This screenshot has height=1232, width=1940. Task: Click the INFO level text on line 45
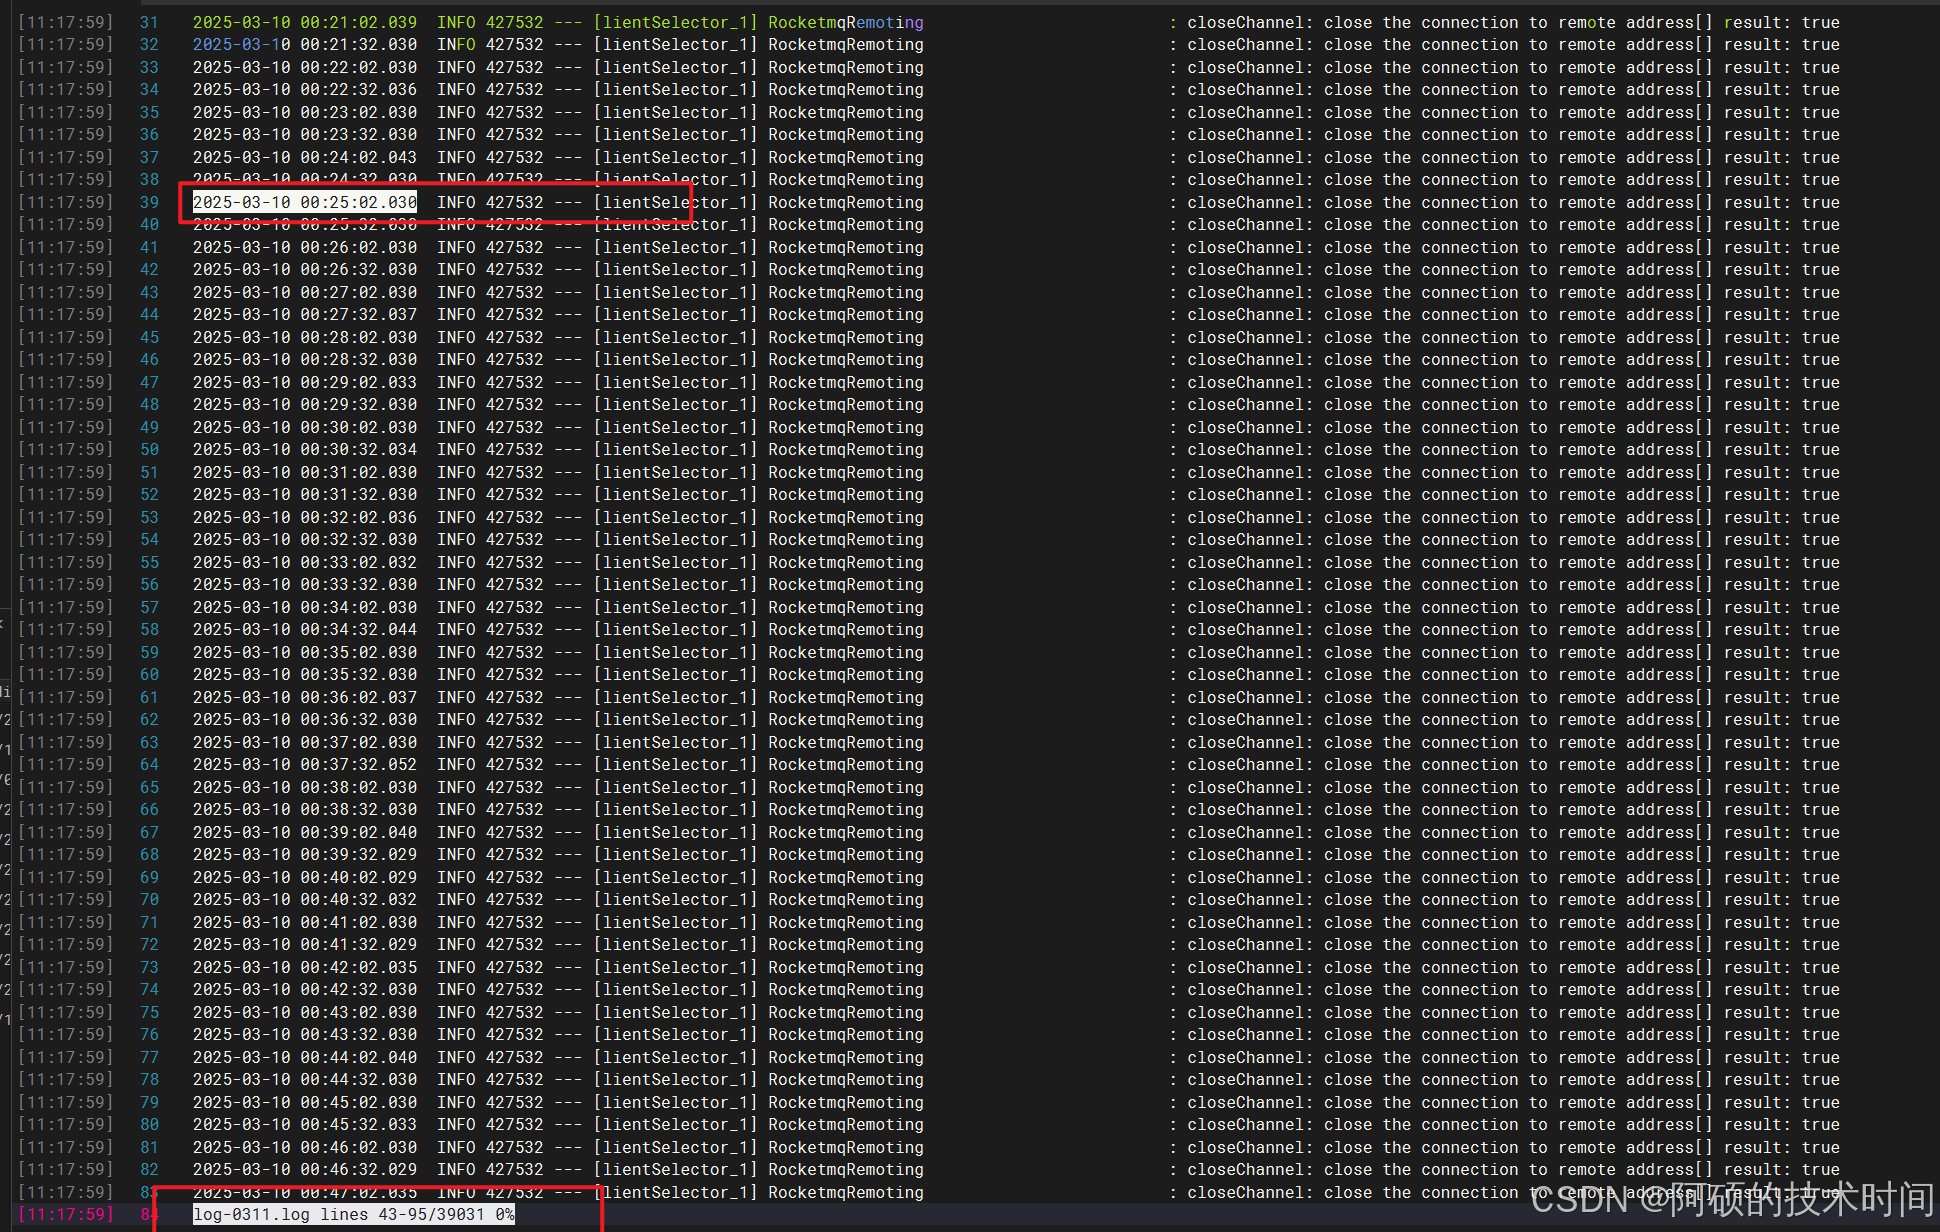(x=456, y=337)
